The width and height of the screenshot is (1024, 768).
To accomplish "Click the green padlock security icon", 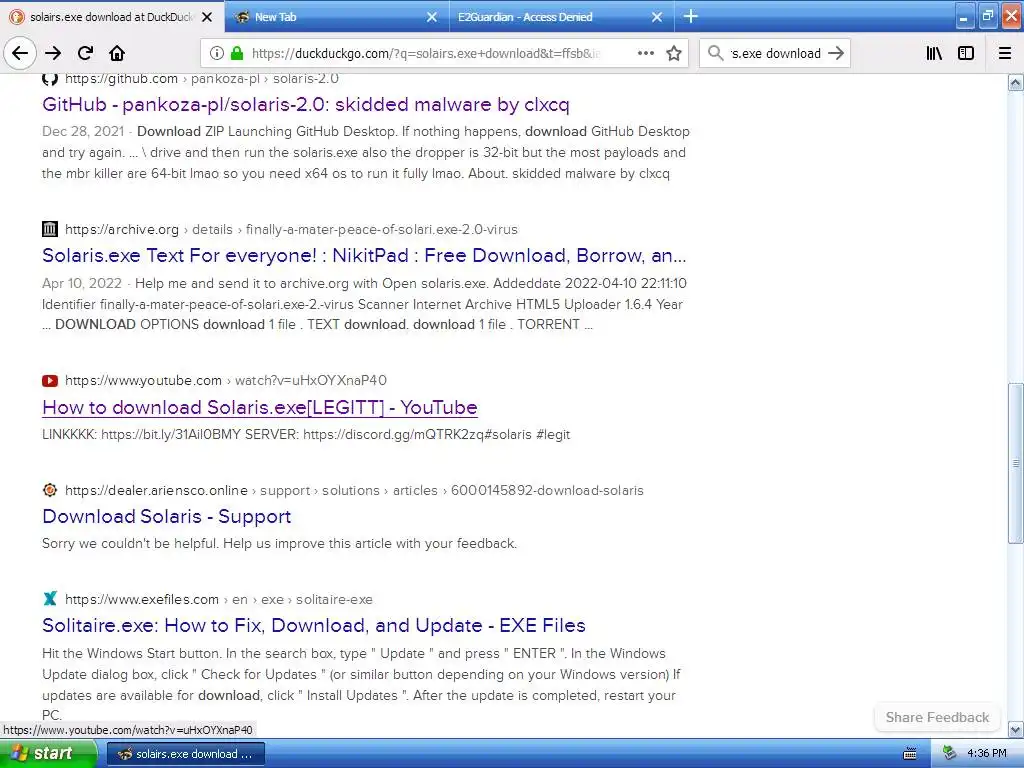I will 237,53.
